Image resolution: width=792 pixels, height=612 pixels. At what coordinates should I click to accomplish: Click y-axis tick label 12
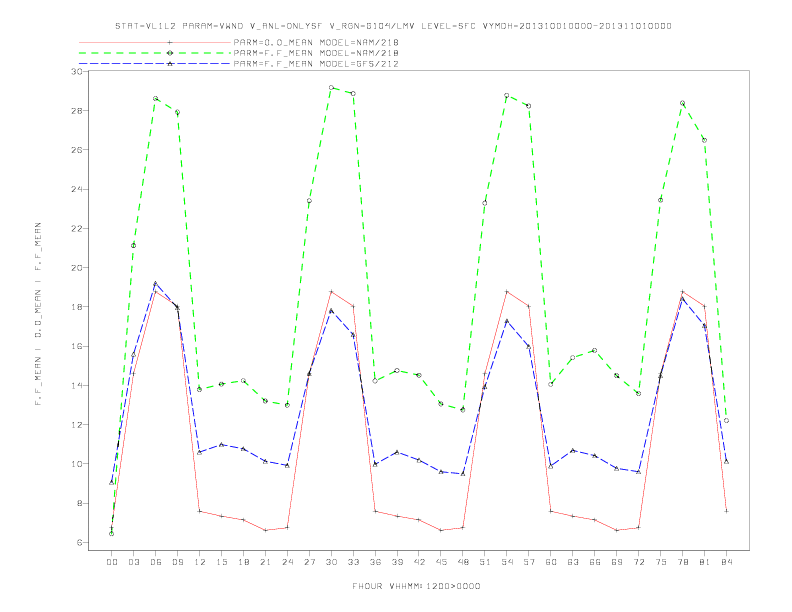[x=77, y=425]
